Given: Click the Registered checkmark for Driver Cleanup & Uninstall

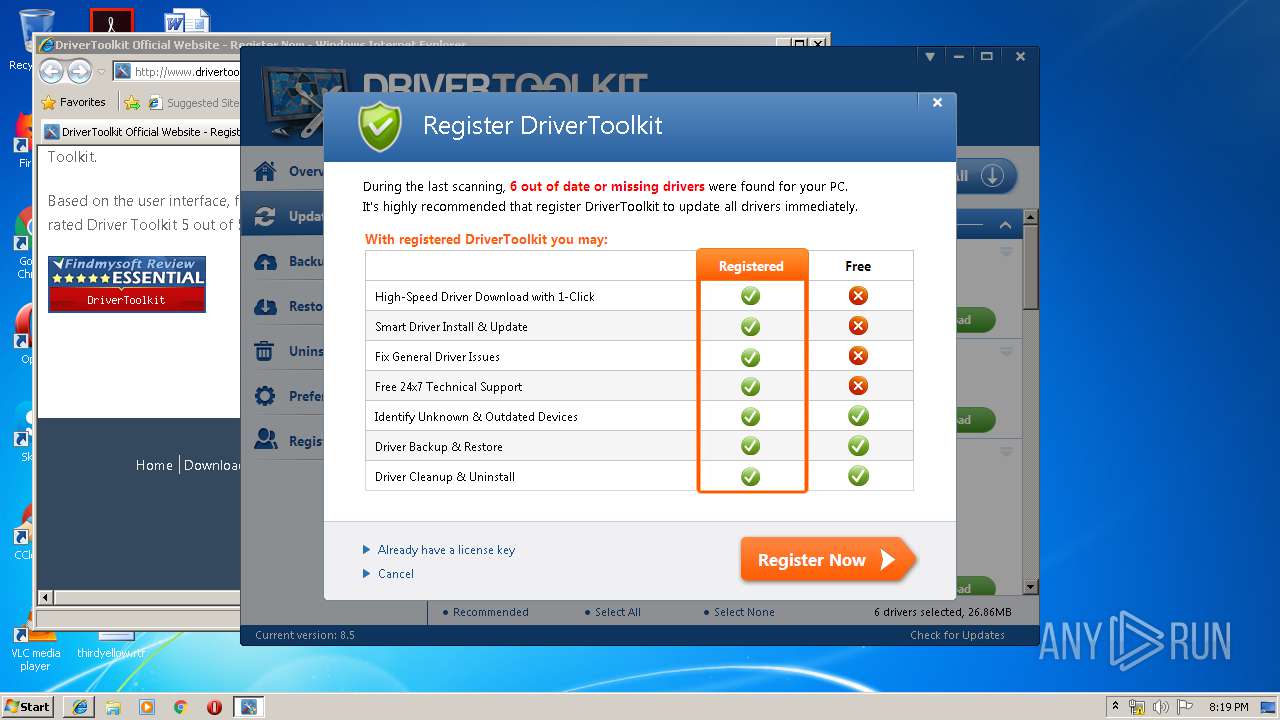Looking at the screenshot, I should [x=750, y=476].
